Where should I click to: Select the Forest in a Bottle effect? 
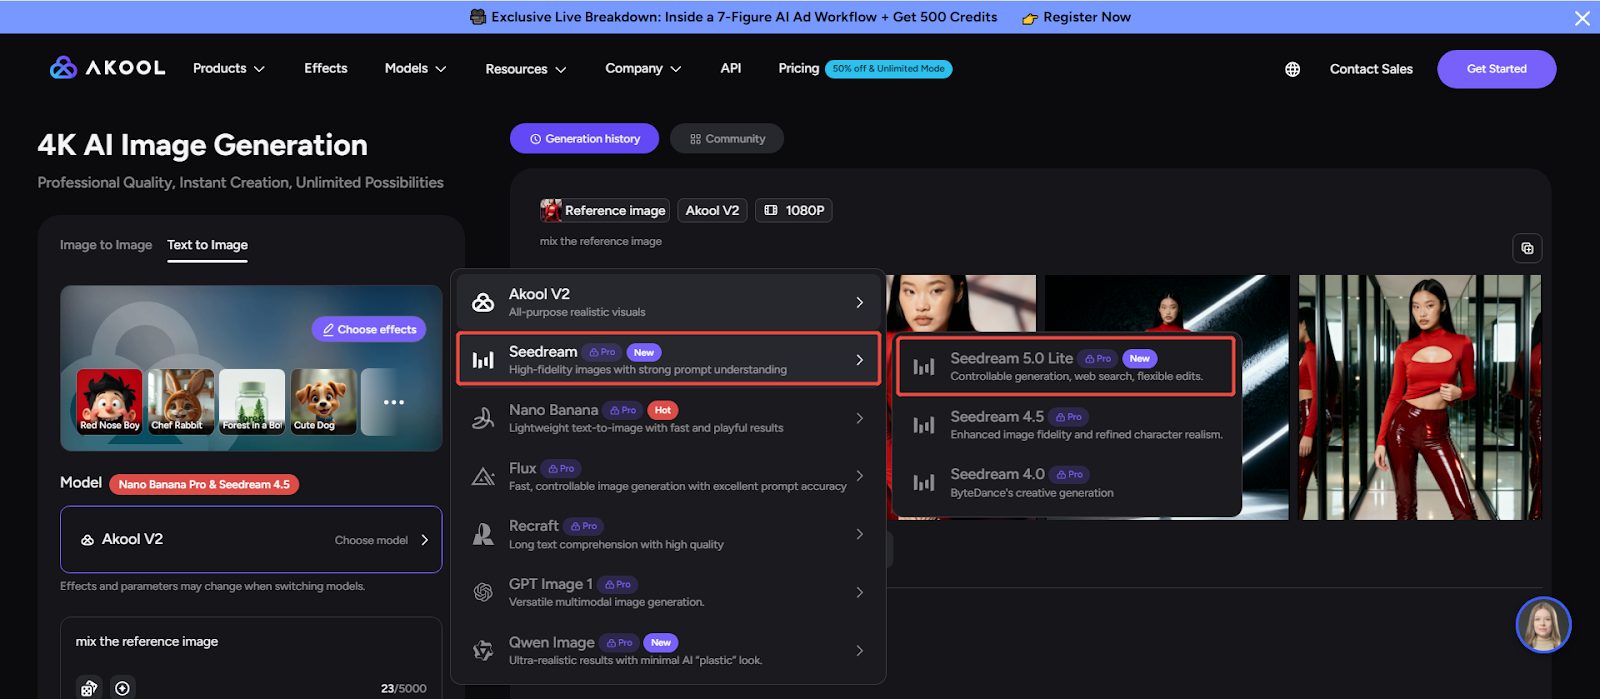click(252, 402)
